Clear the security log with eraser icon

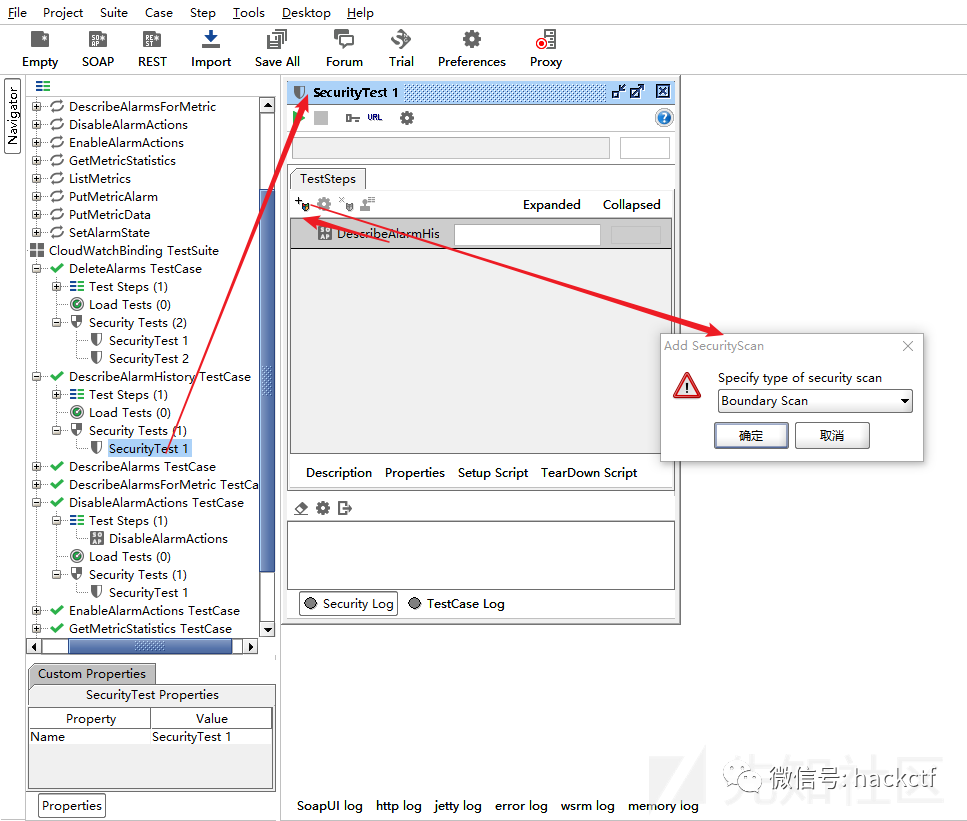[301, 508]
